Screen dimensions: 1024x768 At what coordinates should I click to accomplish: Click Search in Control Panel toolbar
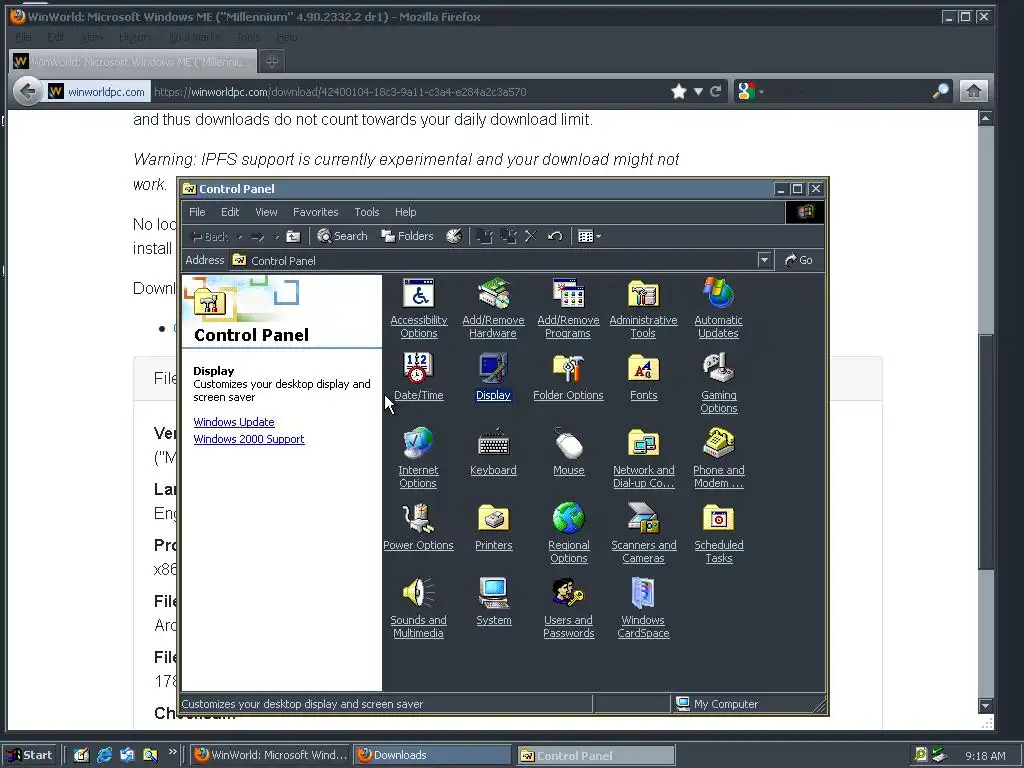[x=342, y=236]
